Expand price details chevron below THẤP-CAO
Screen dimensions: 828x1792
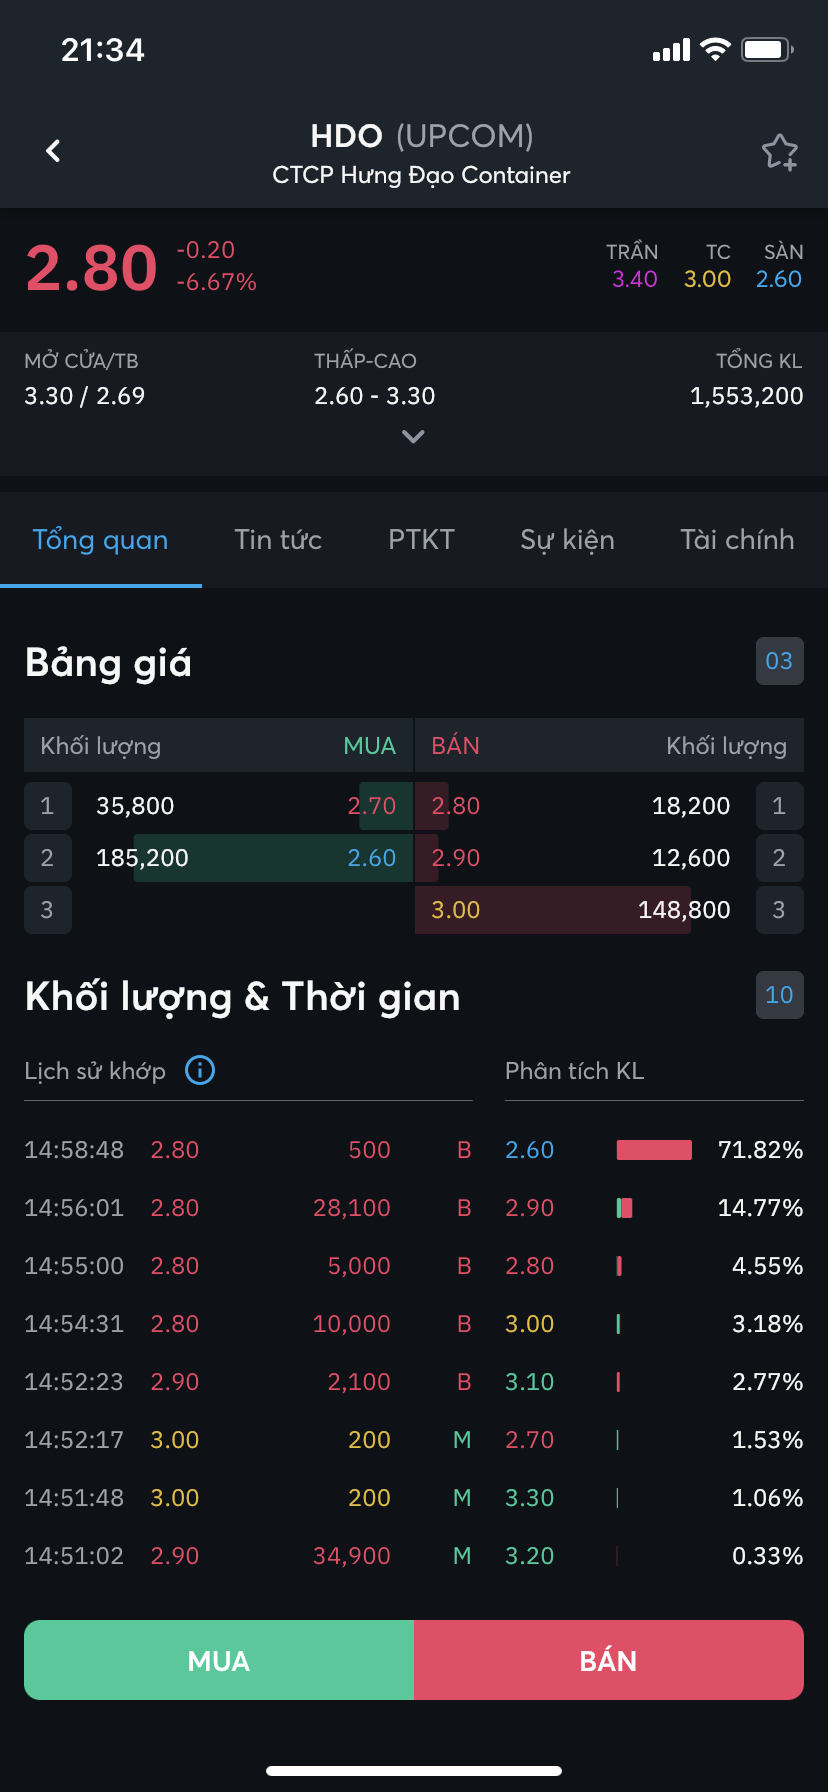(413, 436)
